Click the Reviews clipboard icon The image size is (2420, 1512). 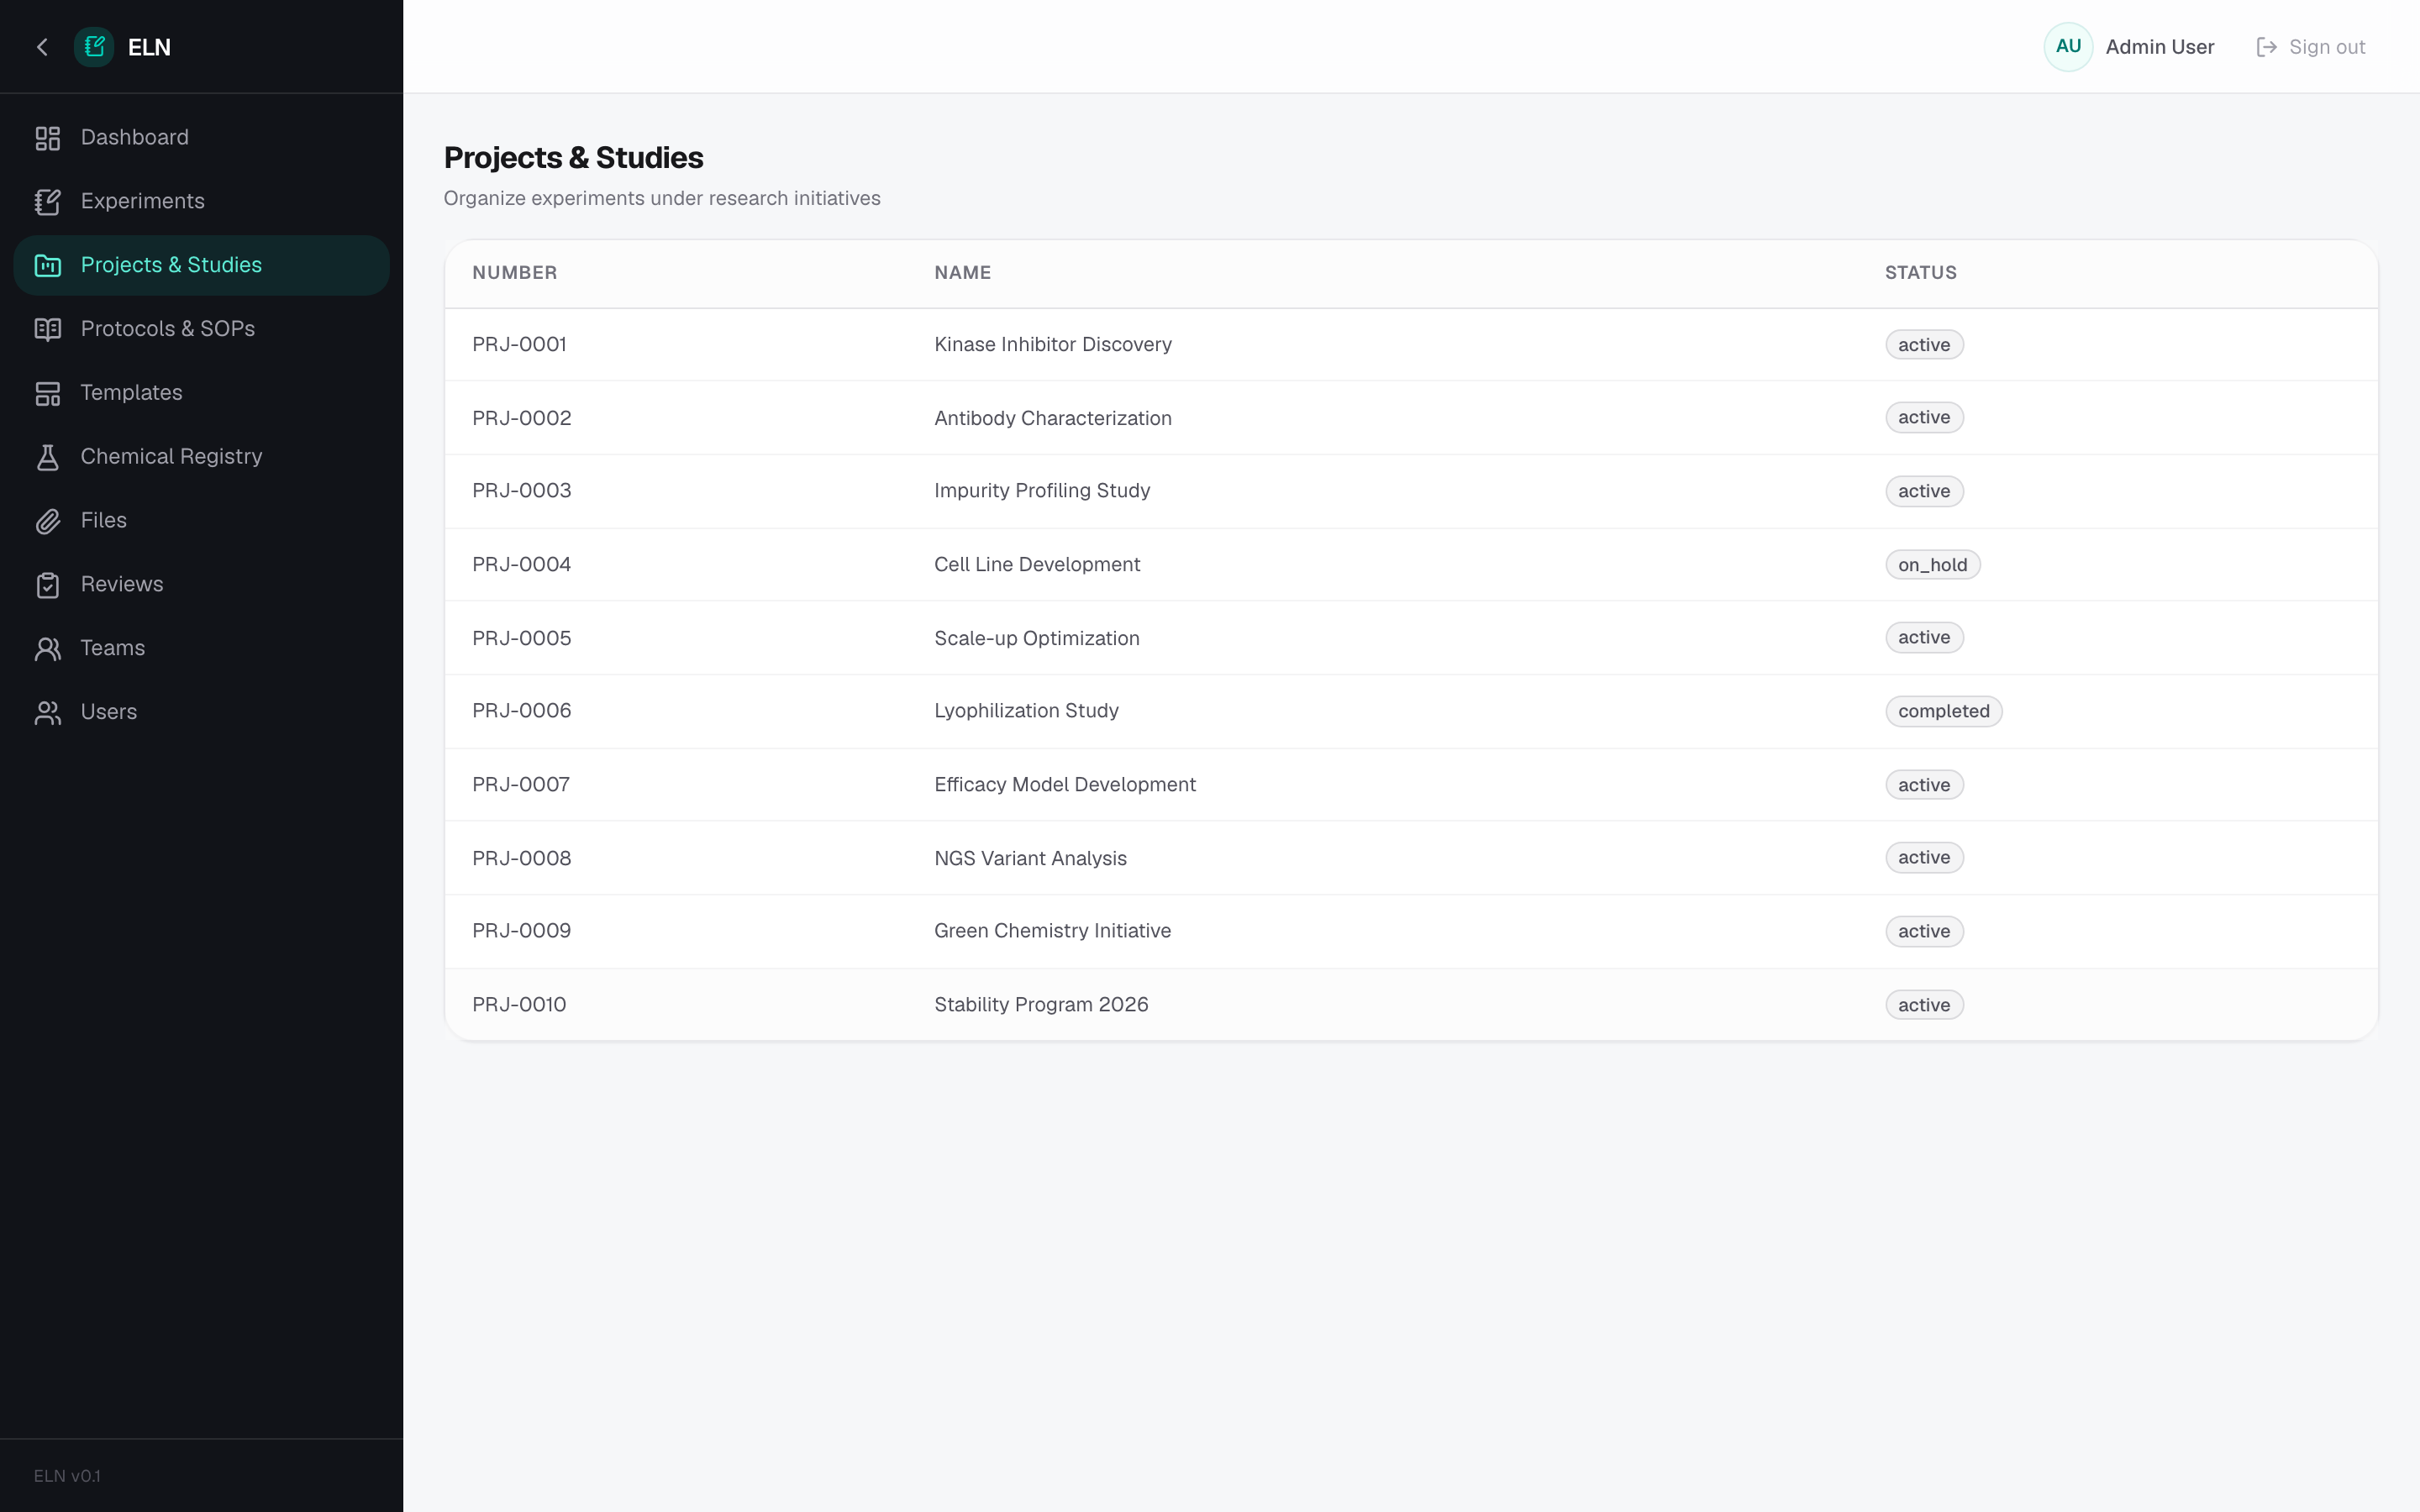pos(48,585)
